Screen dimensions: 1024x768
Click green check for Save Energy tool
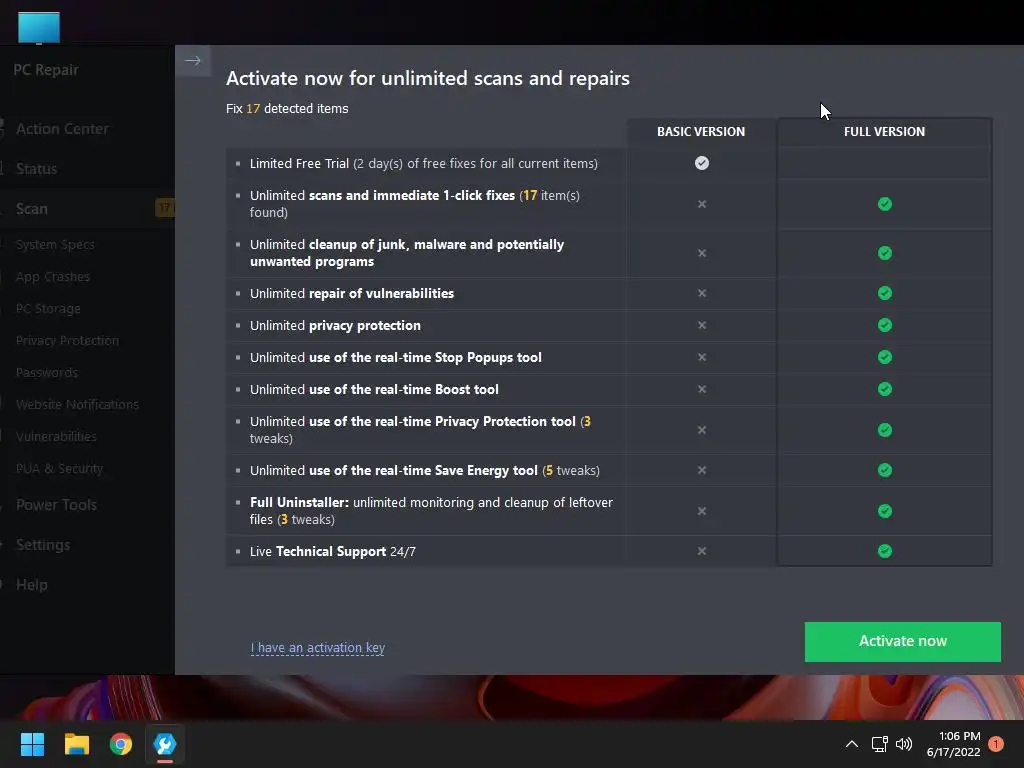pos(885,470)
